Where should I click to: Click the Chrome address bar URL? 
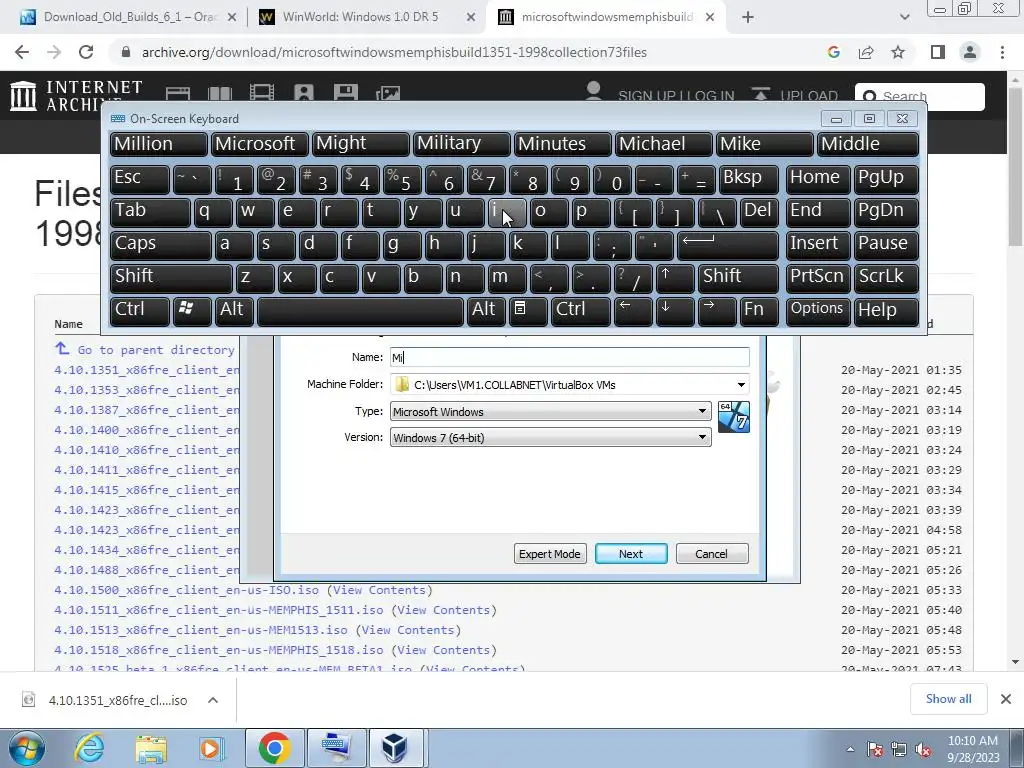[x=394, y=52]
